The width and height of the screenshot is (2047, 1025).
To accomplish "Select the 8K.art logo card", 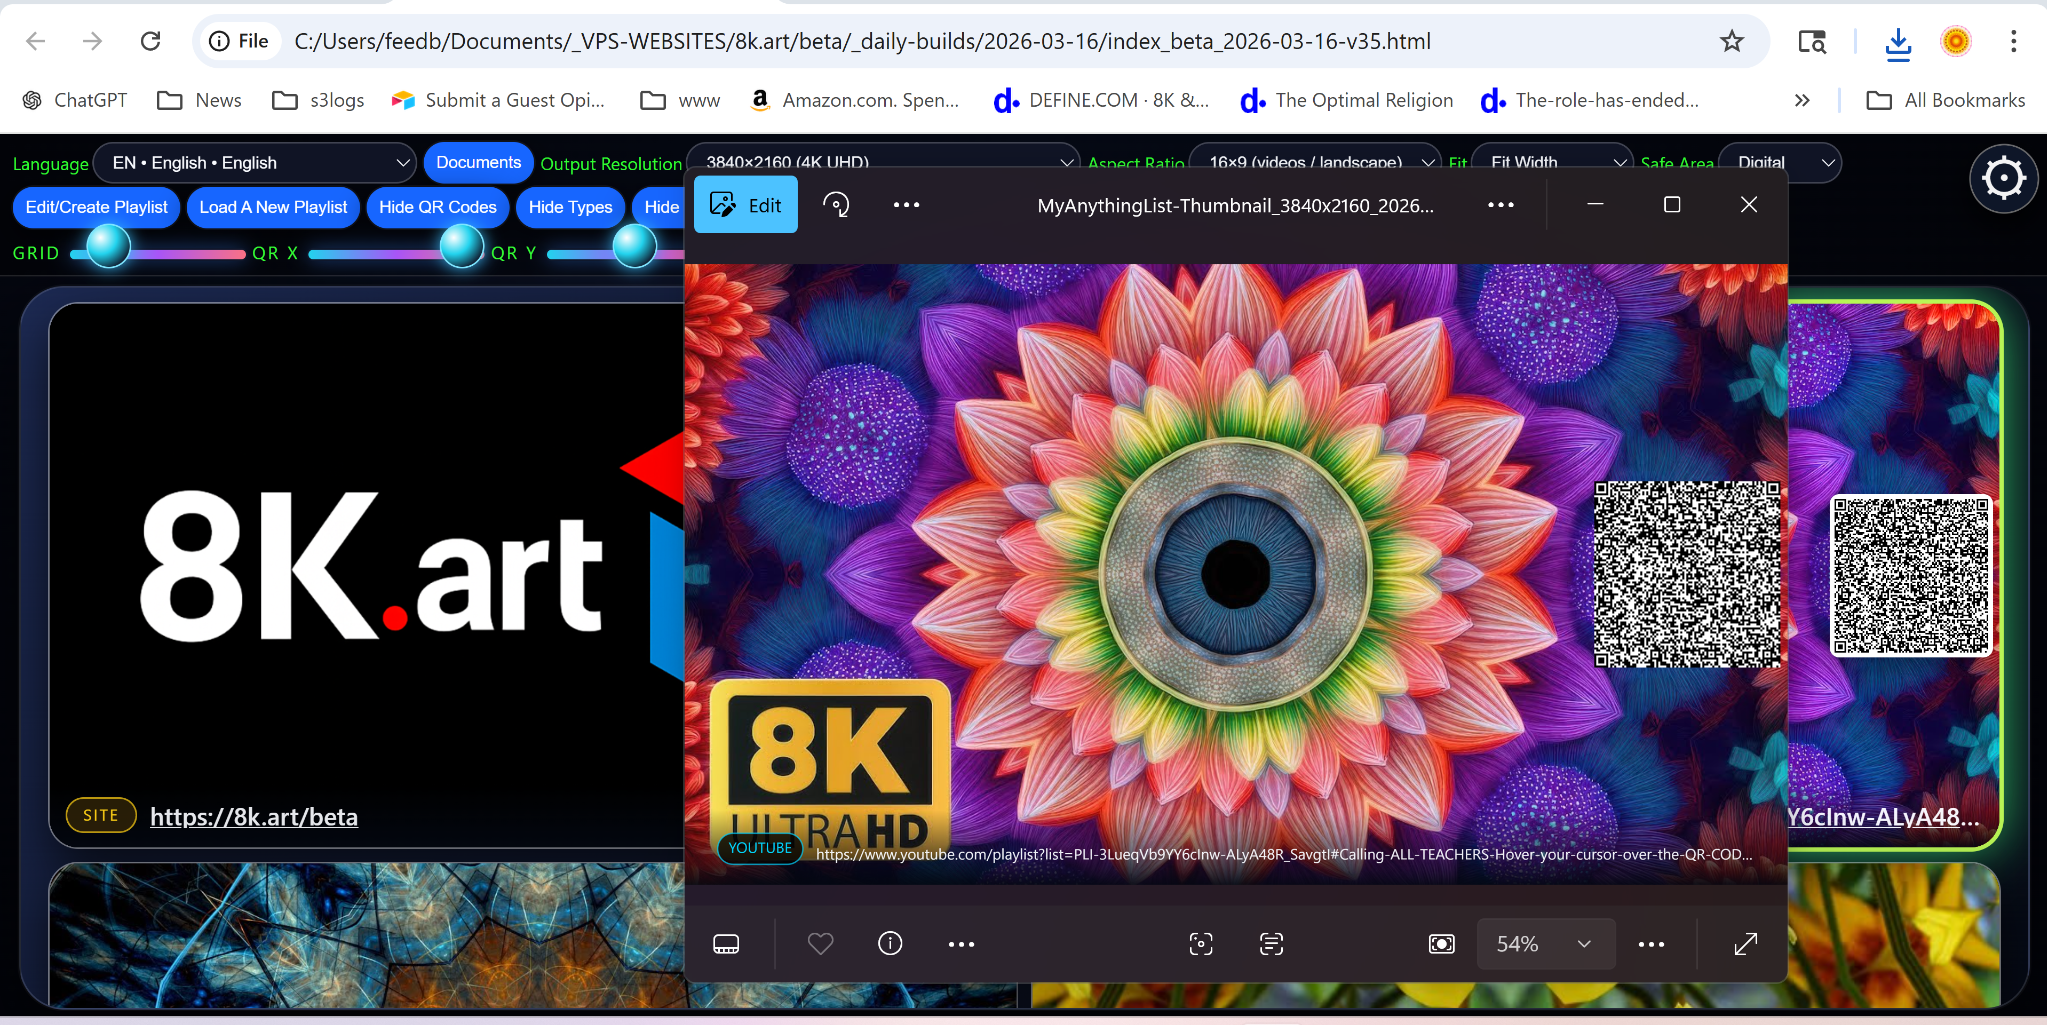I will coord(367,575).
